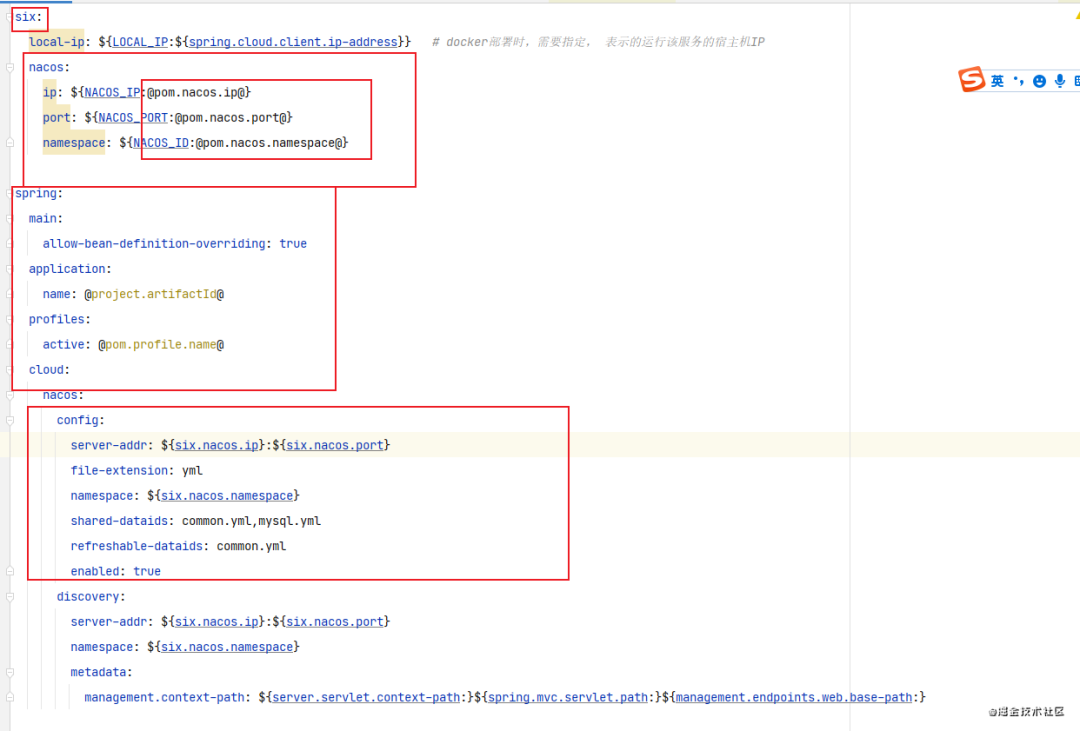Click the @pom.nacos.ip@ value
This screenshot has height=731, width=1080.
[x=196, y=92]
